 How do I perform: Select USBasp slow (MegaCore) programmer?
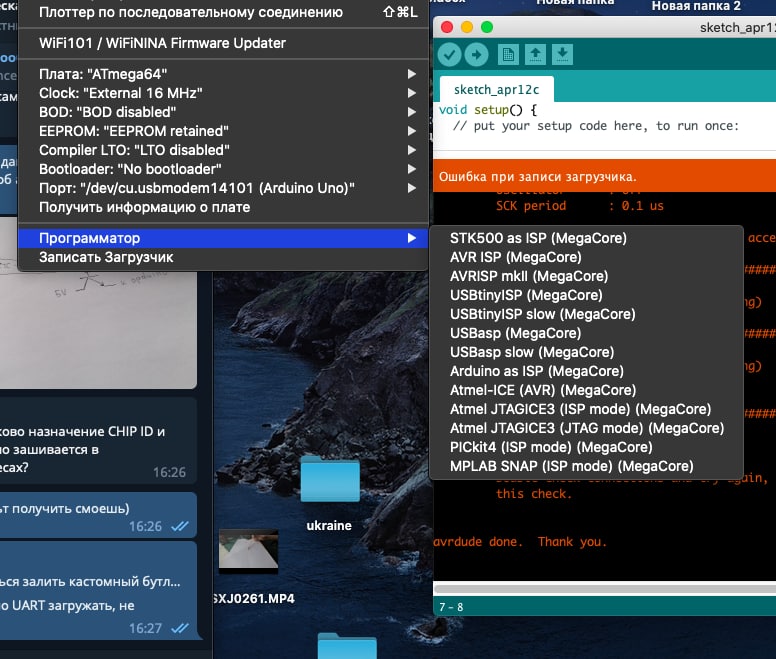[587, 352]
